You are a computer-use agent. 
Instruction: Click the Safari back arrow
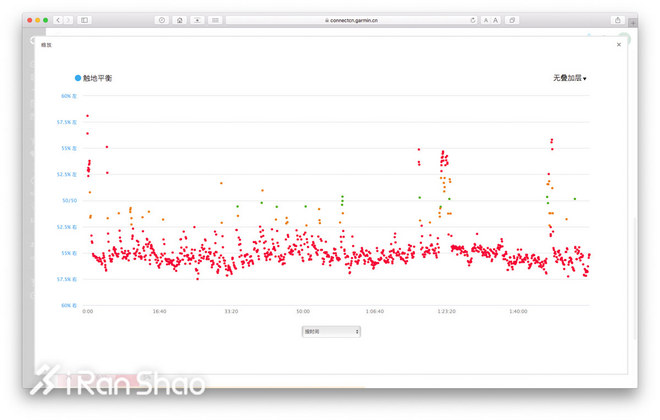click(x=57, y=20)
